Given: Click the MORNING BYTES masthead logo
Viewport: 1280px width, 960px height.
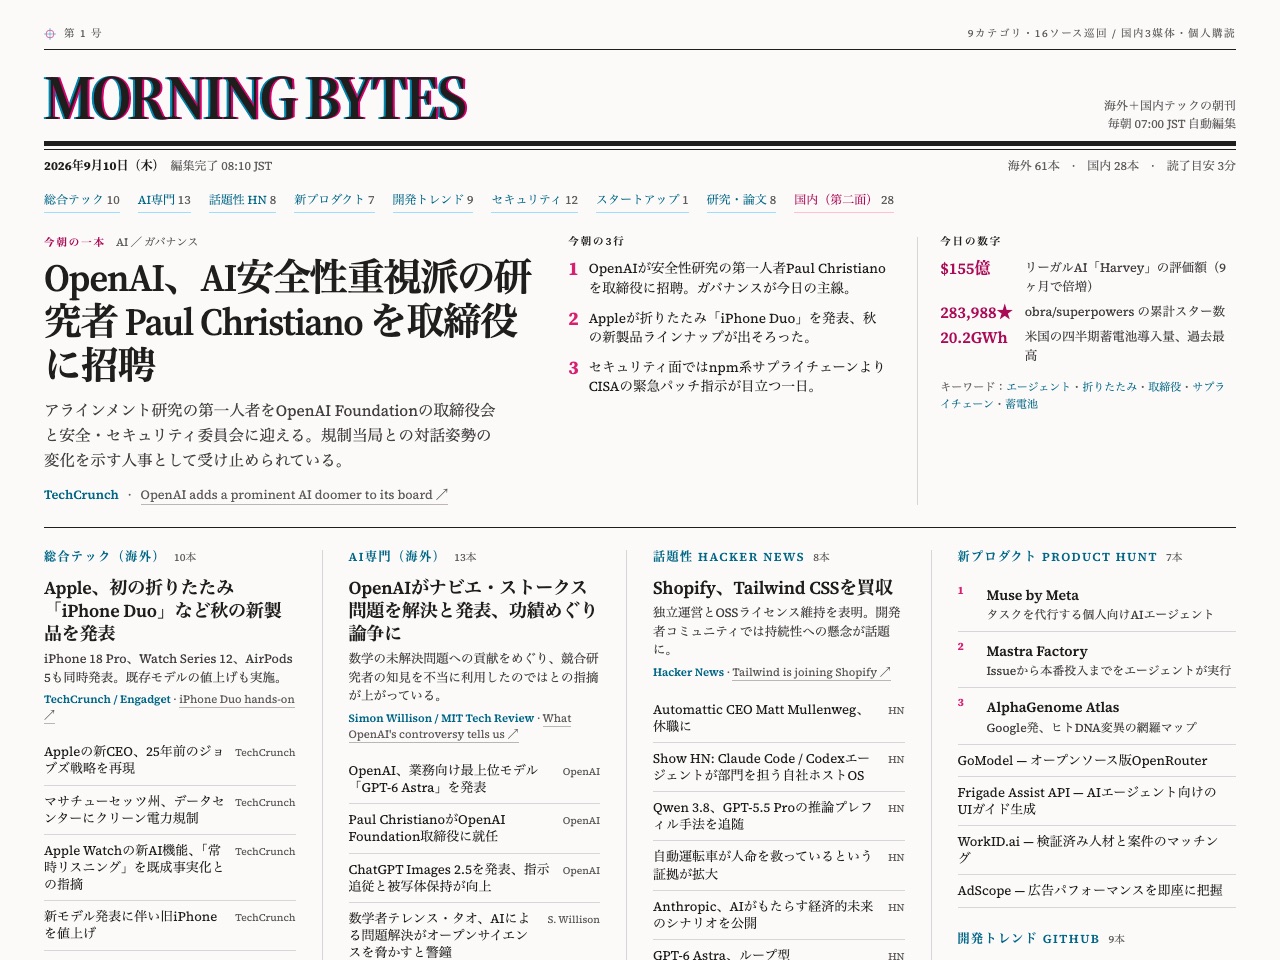Looking at the screenshot, I should tap(255, 98).
